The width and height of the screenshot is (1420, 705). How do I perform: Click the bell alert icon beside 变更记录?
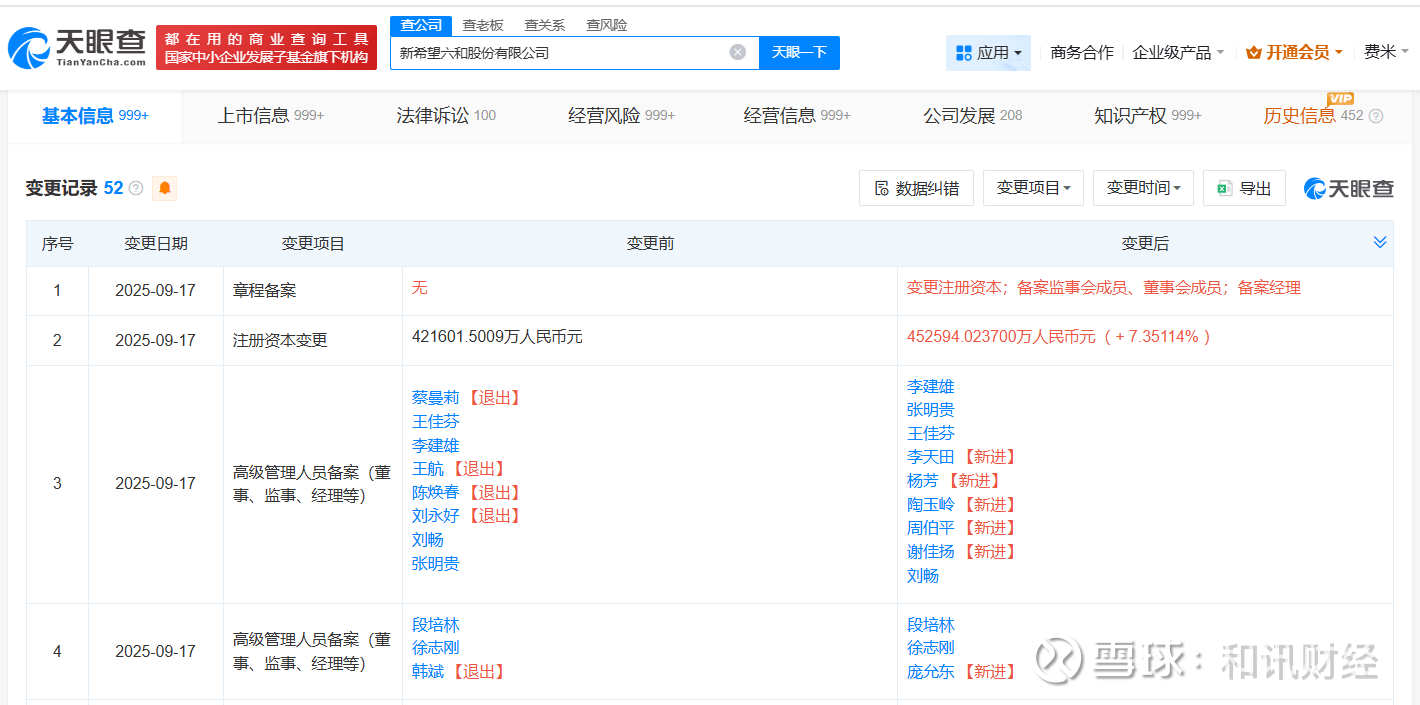click(165, 188)
